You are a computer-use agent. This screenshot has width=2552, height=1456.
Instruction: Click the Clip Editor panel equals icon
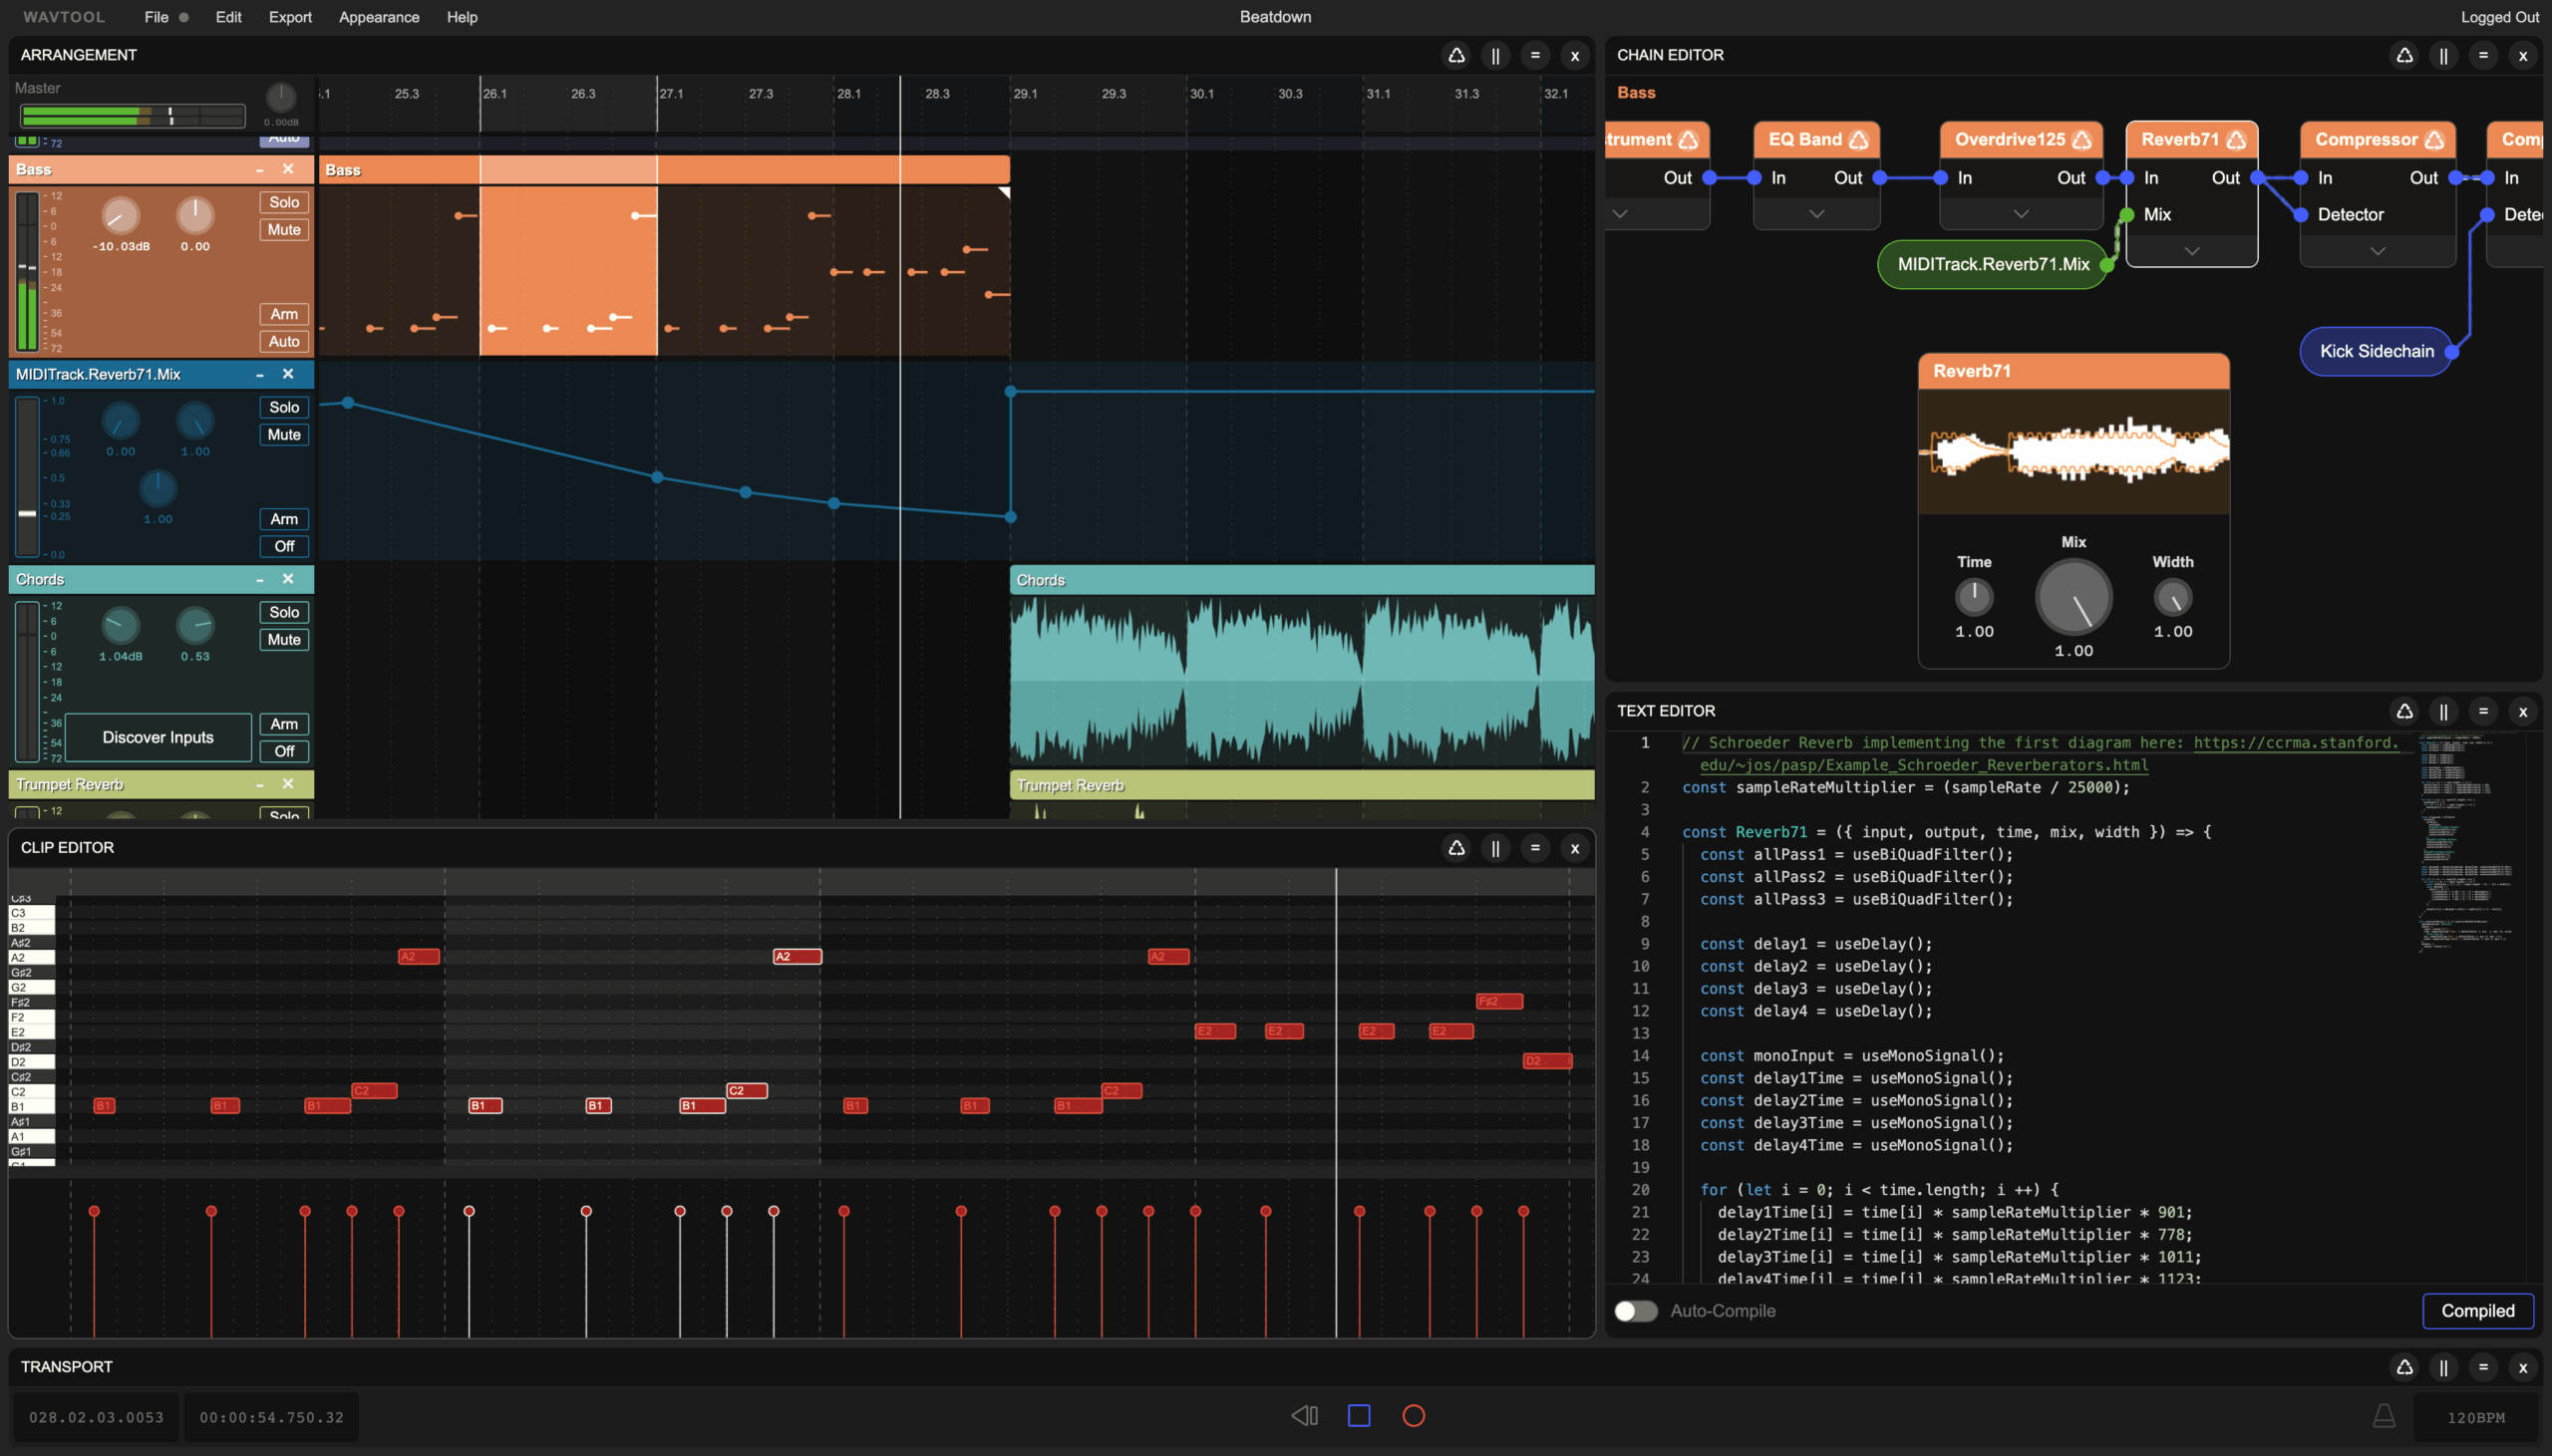pyautogui.click(x=1535, y=848)
